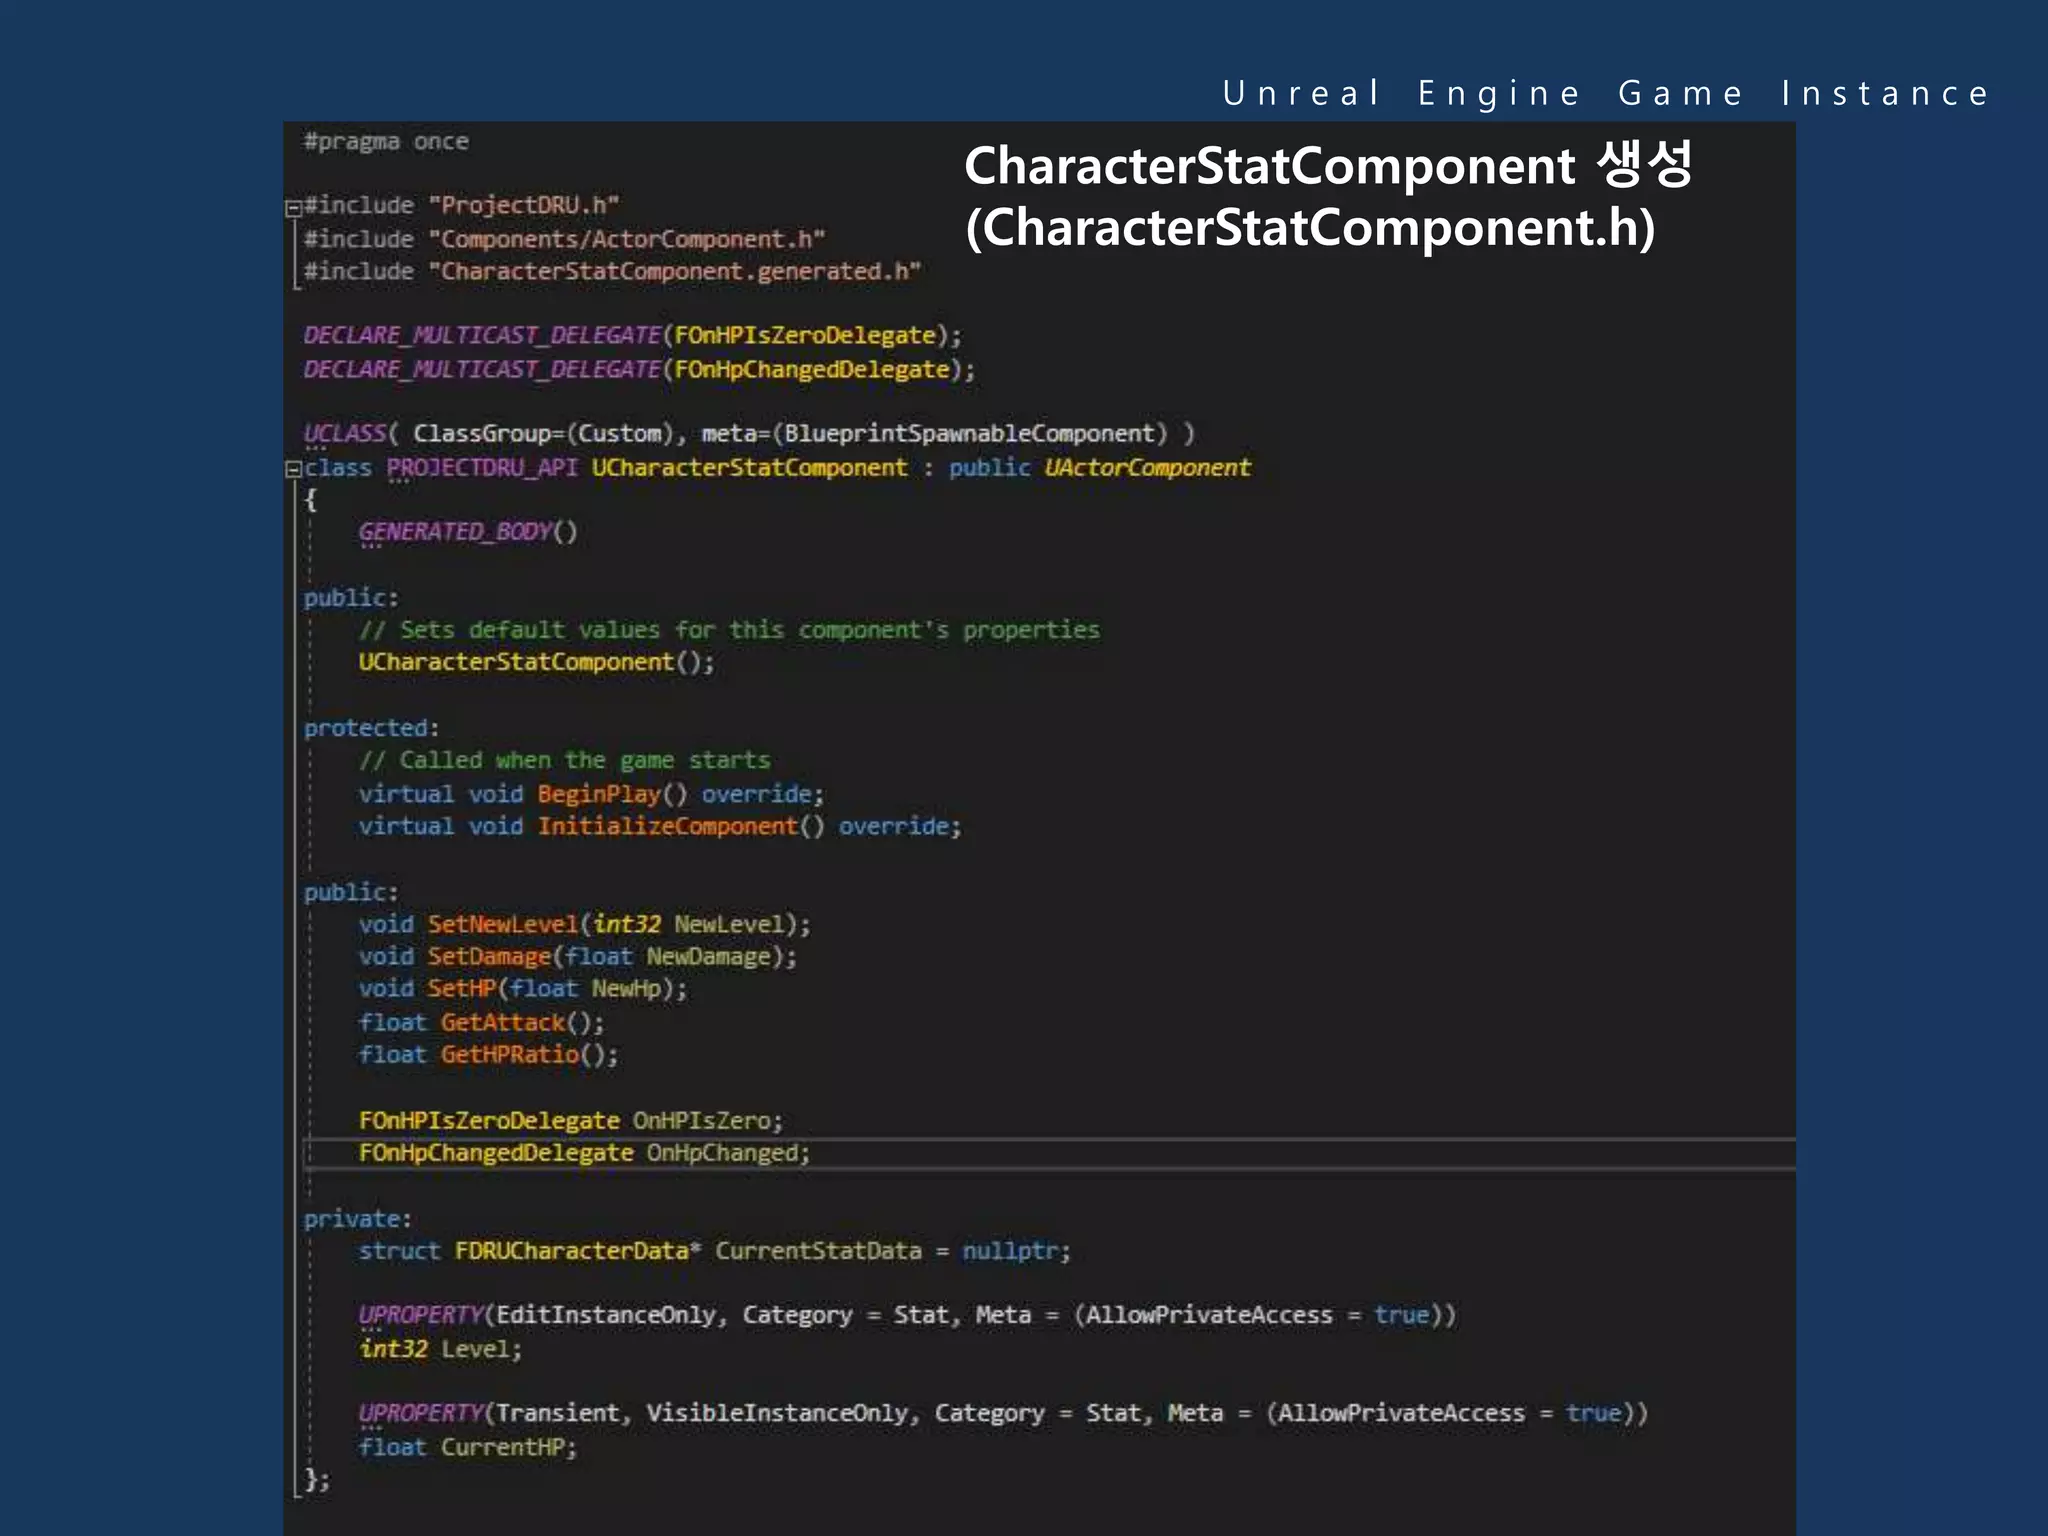Click FOnHPIsZeroDelegate in the DECLARE_MULTICAST_DELEGATE line
Screen dimensions: 2048x1536
point(805,335)
